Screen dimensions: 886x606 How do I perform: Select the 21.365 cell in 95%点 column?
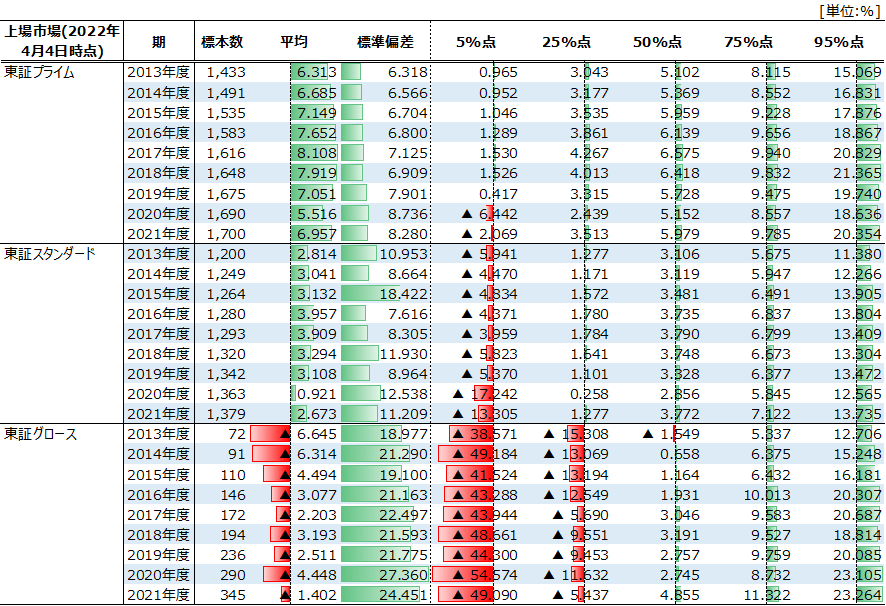[838, 173]
